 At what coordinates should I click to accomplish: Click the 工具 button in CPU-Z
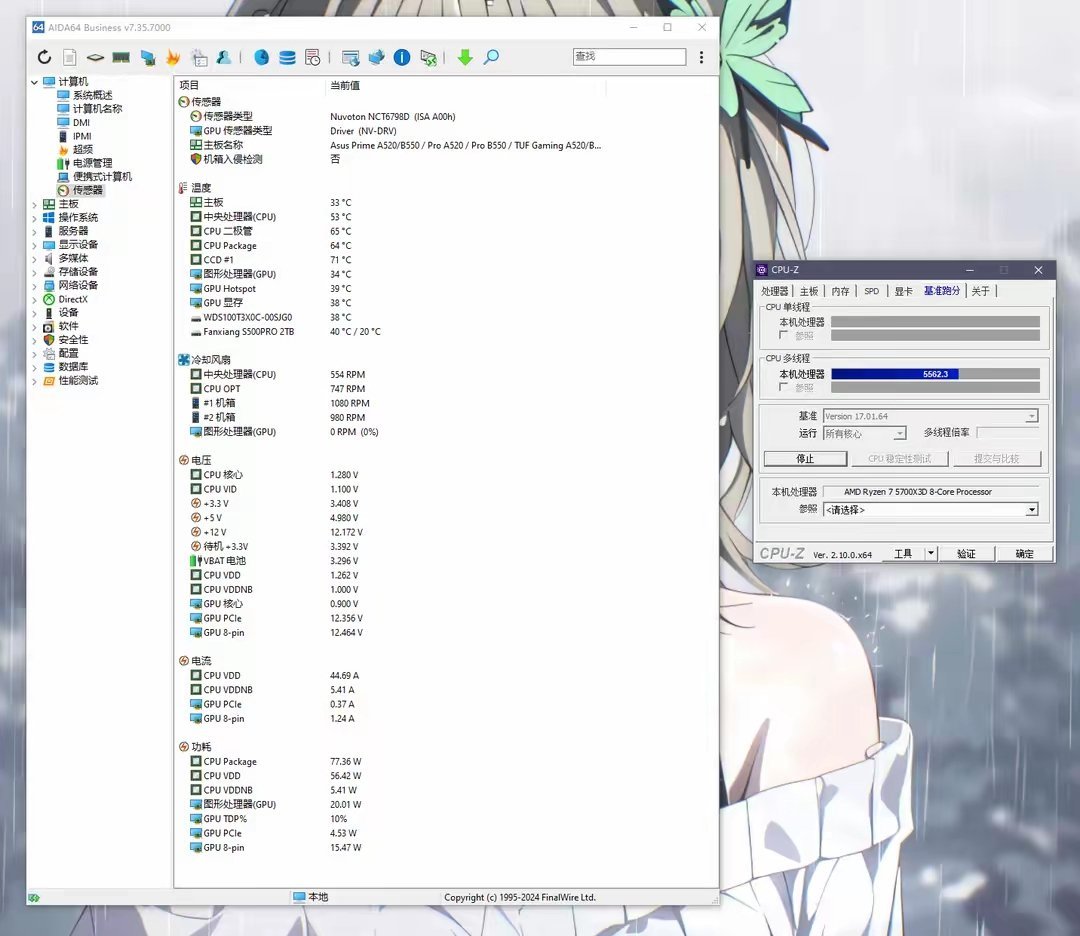pyautogui.click(x=902, y=553)
